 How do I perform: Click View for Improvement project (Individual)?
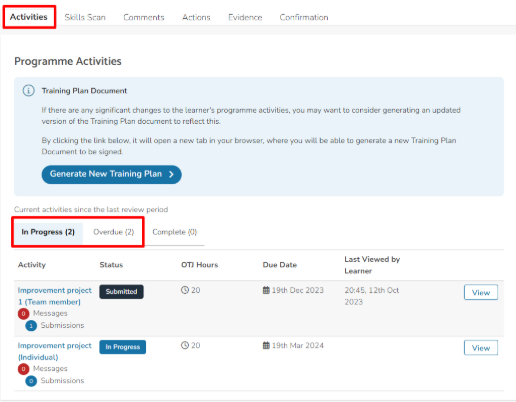point(481,348)
